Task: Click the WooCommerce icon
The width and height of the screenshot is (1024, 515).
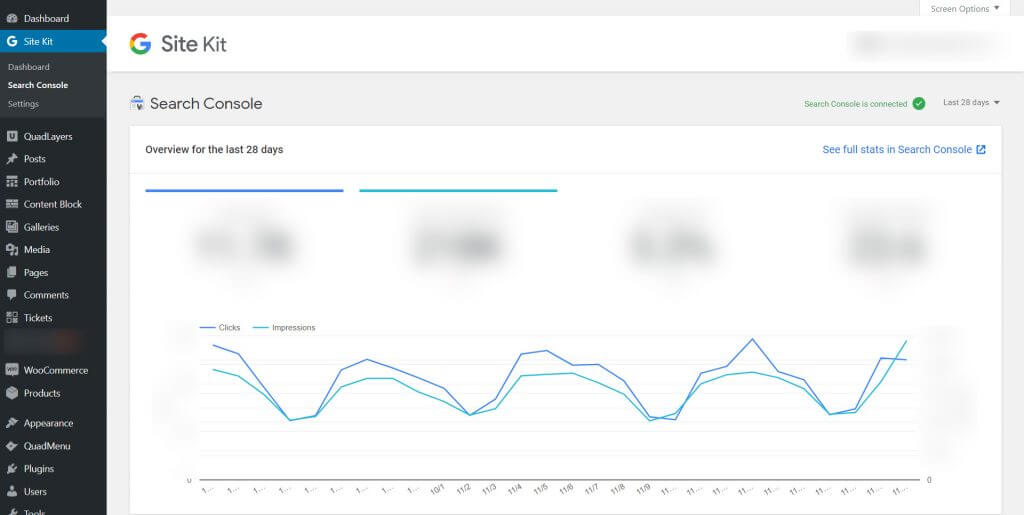Action: [12, 370]
